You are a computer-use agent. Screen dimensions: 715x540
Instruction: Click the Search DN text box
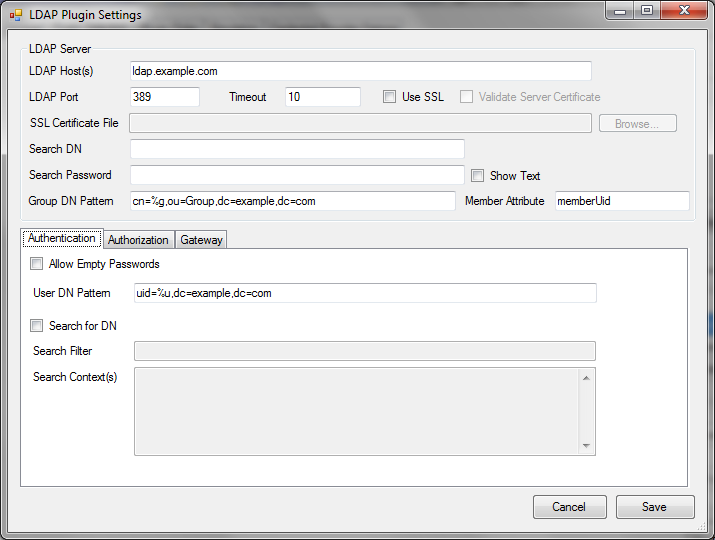tap(297, 149)
